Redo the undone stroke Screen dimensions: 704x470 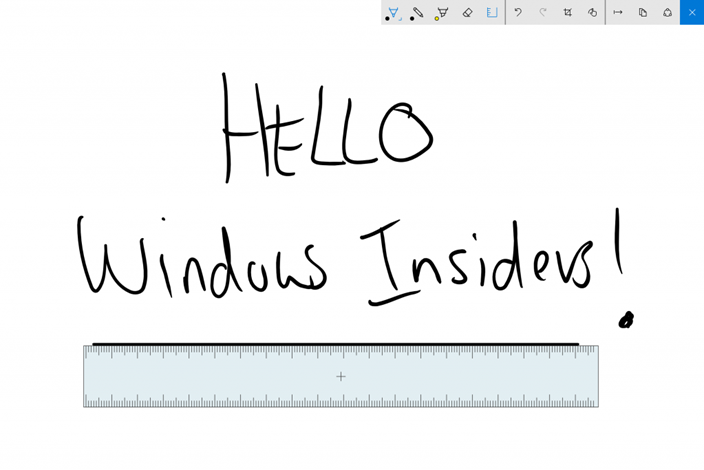point(543,13)
